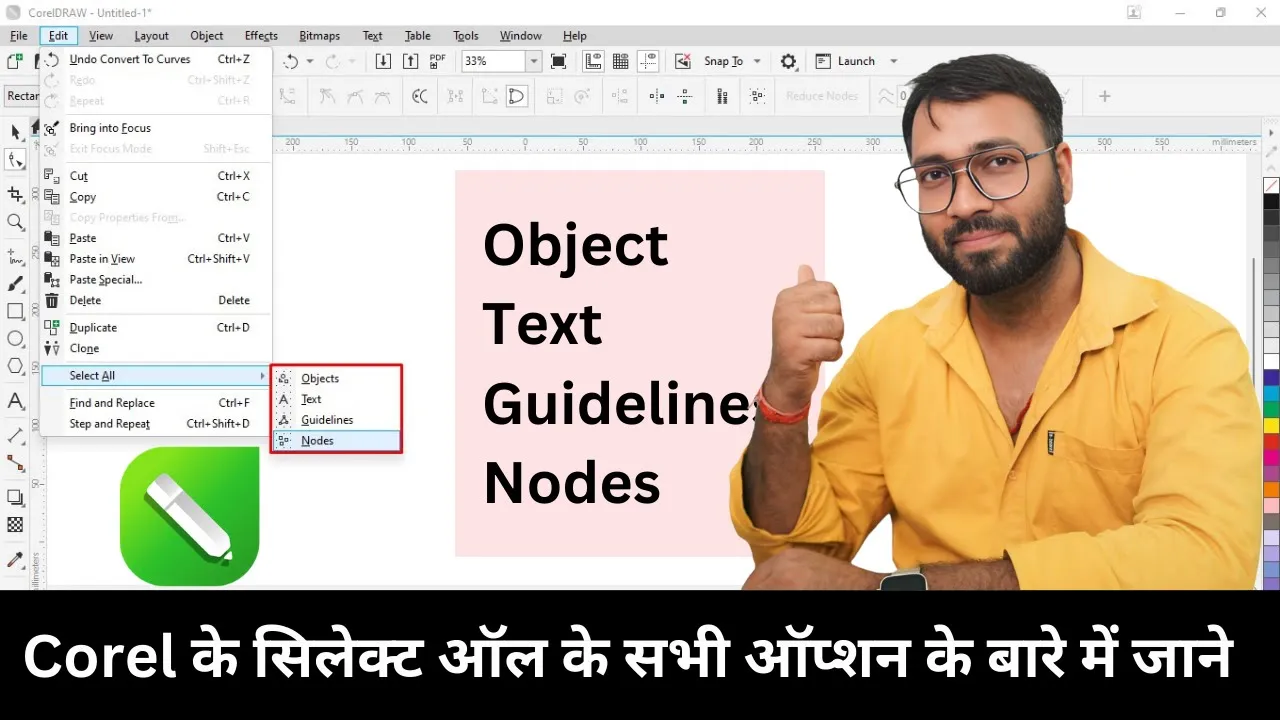Open the Help menu

pyautogui.click(x=575, y=35)
